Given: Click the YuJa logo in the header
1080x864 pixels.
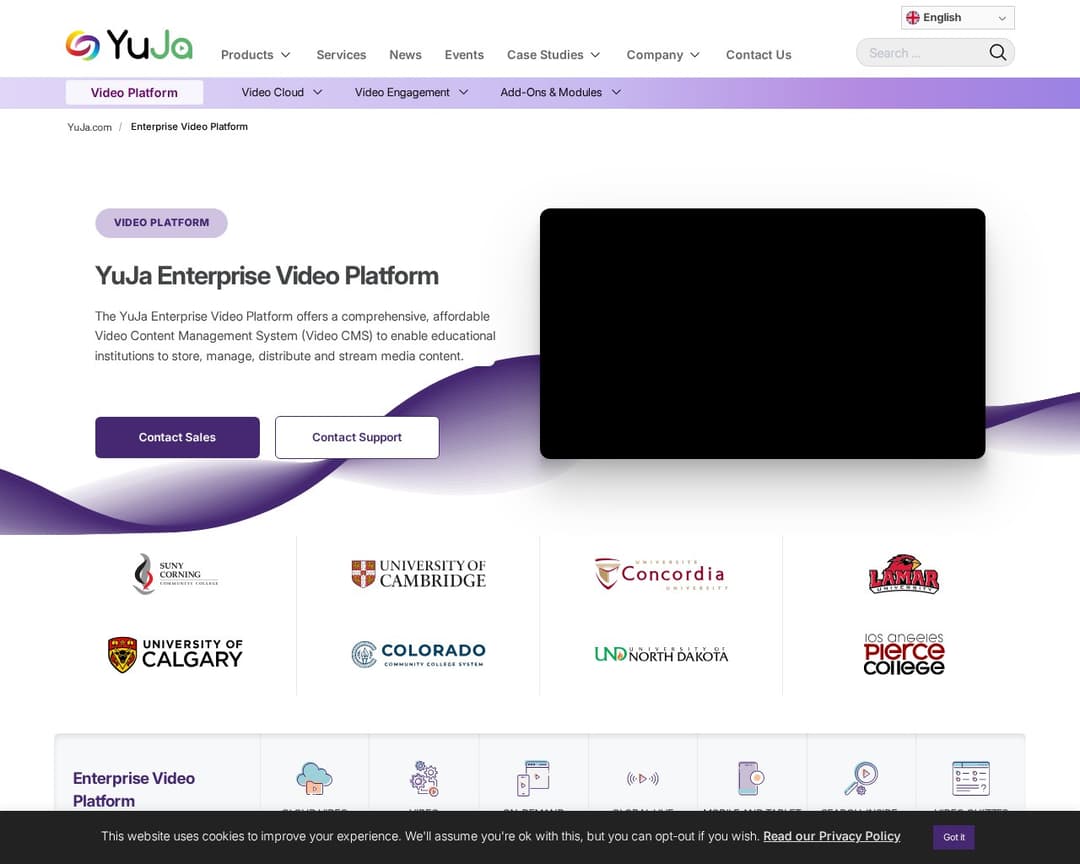Looking at the screenshot, I should [129, 45].
